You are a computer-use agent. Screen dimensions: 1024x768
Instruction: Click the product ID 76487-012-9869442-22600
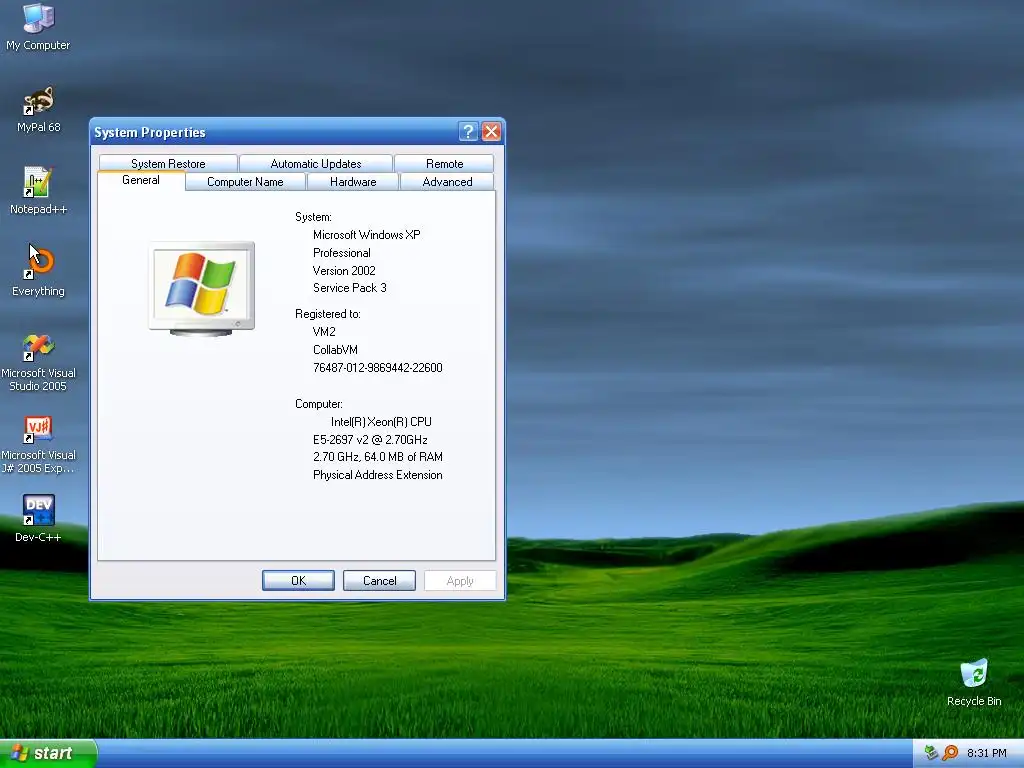click(377, 368)
